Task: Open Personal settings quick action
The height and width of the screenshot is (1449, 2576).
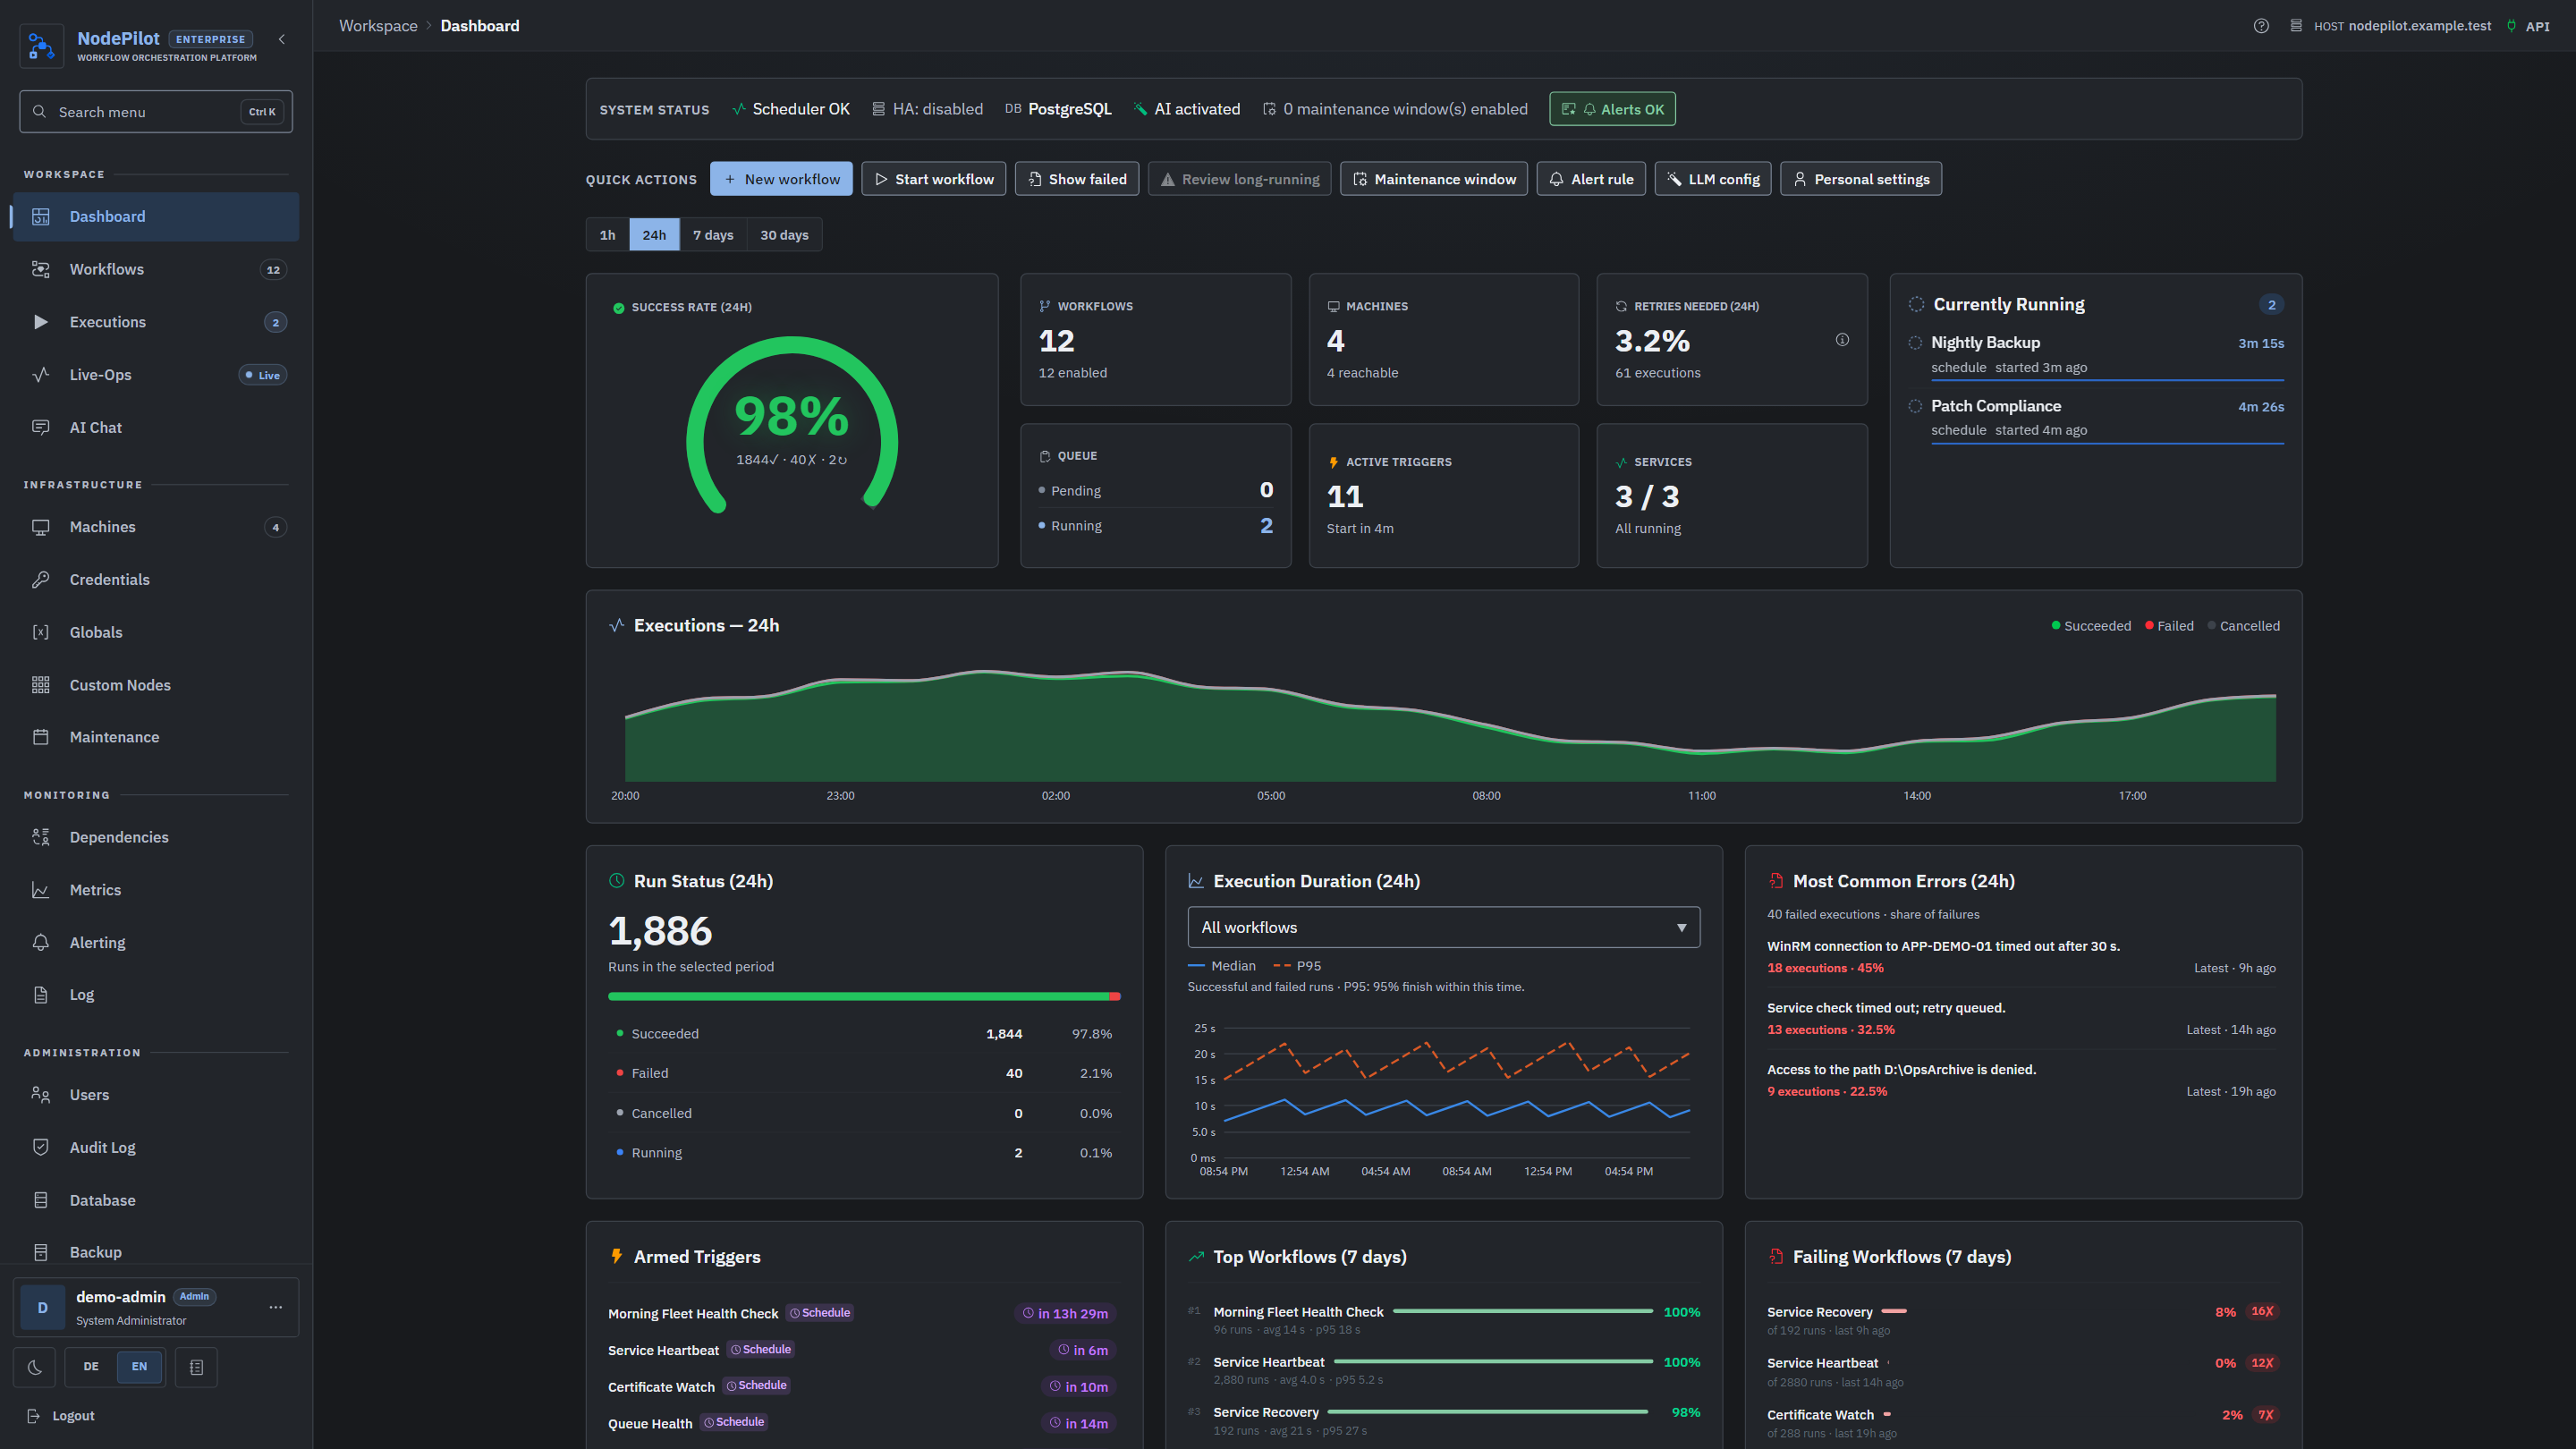Action: 1860,179
